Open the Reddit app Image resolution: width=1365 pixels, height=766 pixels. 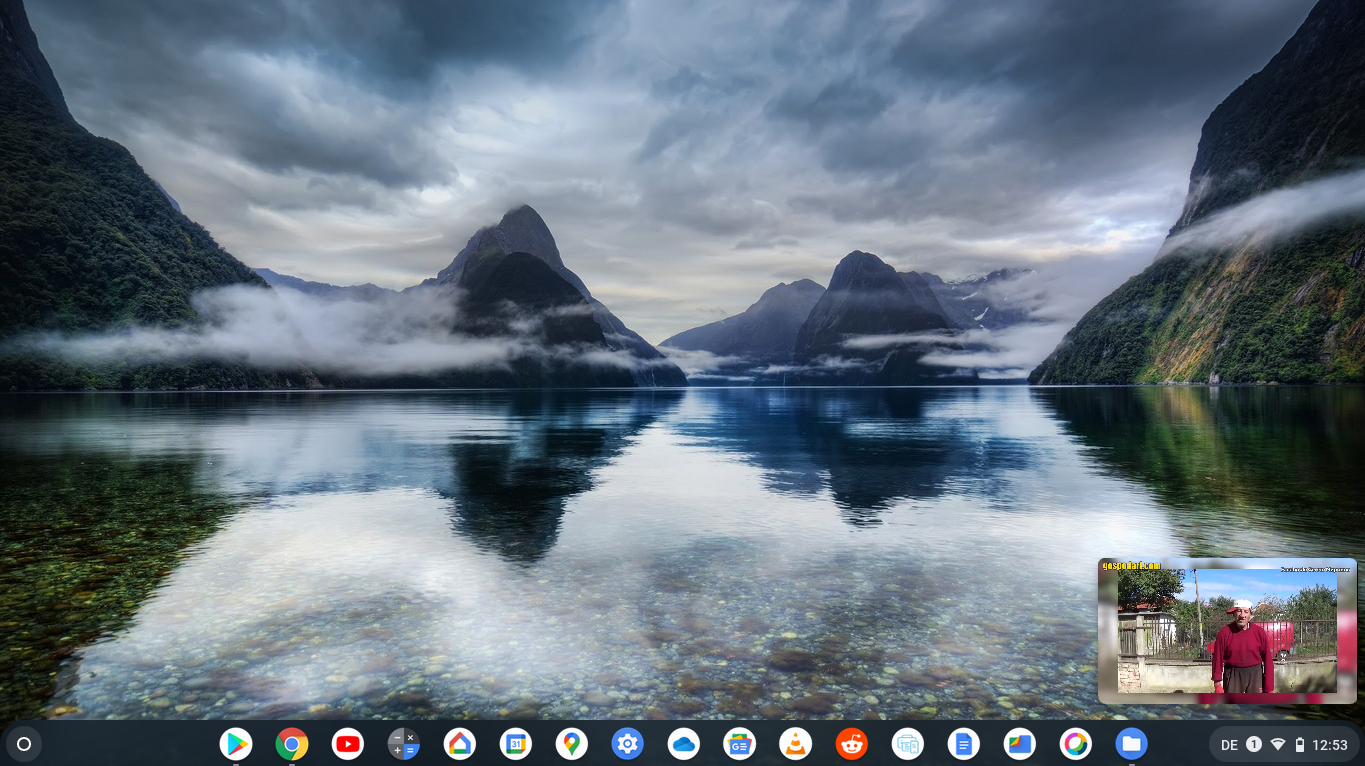tap(852, 744)
